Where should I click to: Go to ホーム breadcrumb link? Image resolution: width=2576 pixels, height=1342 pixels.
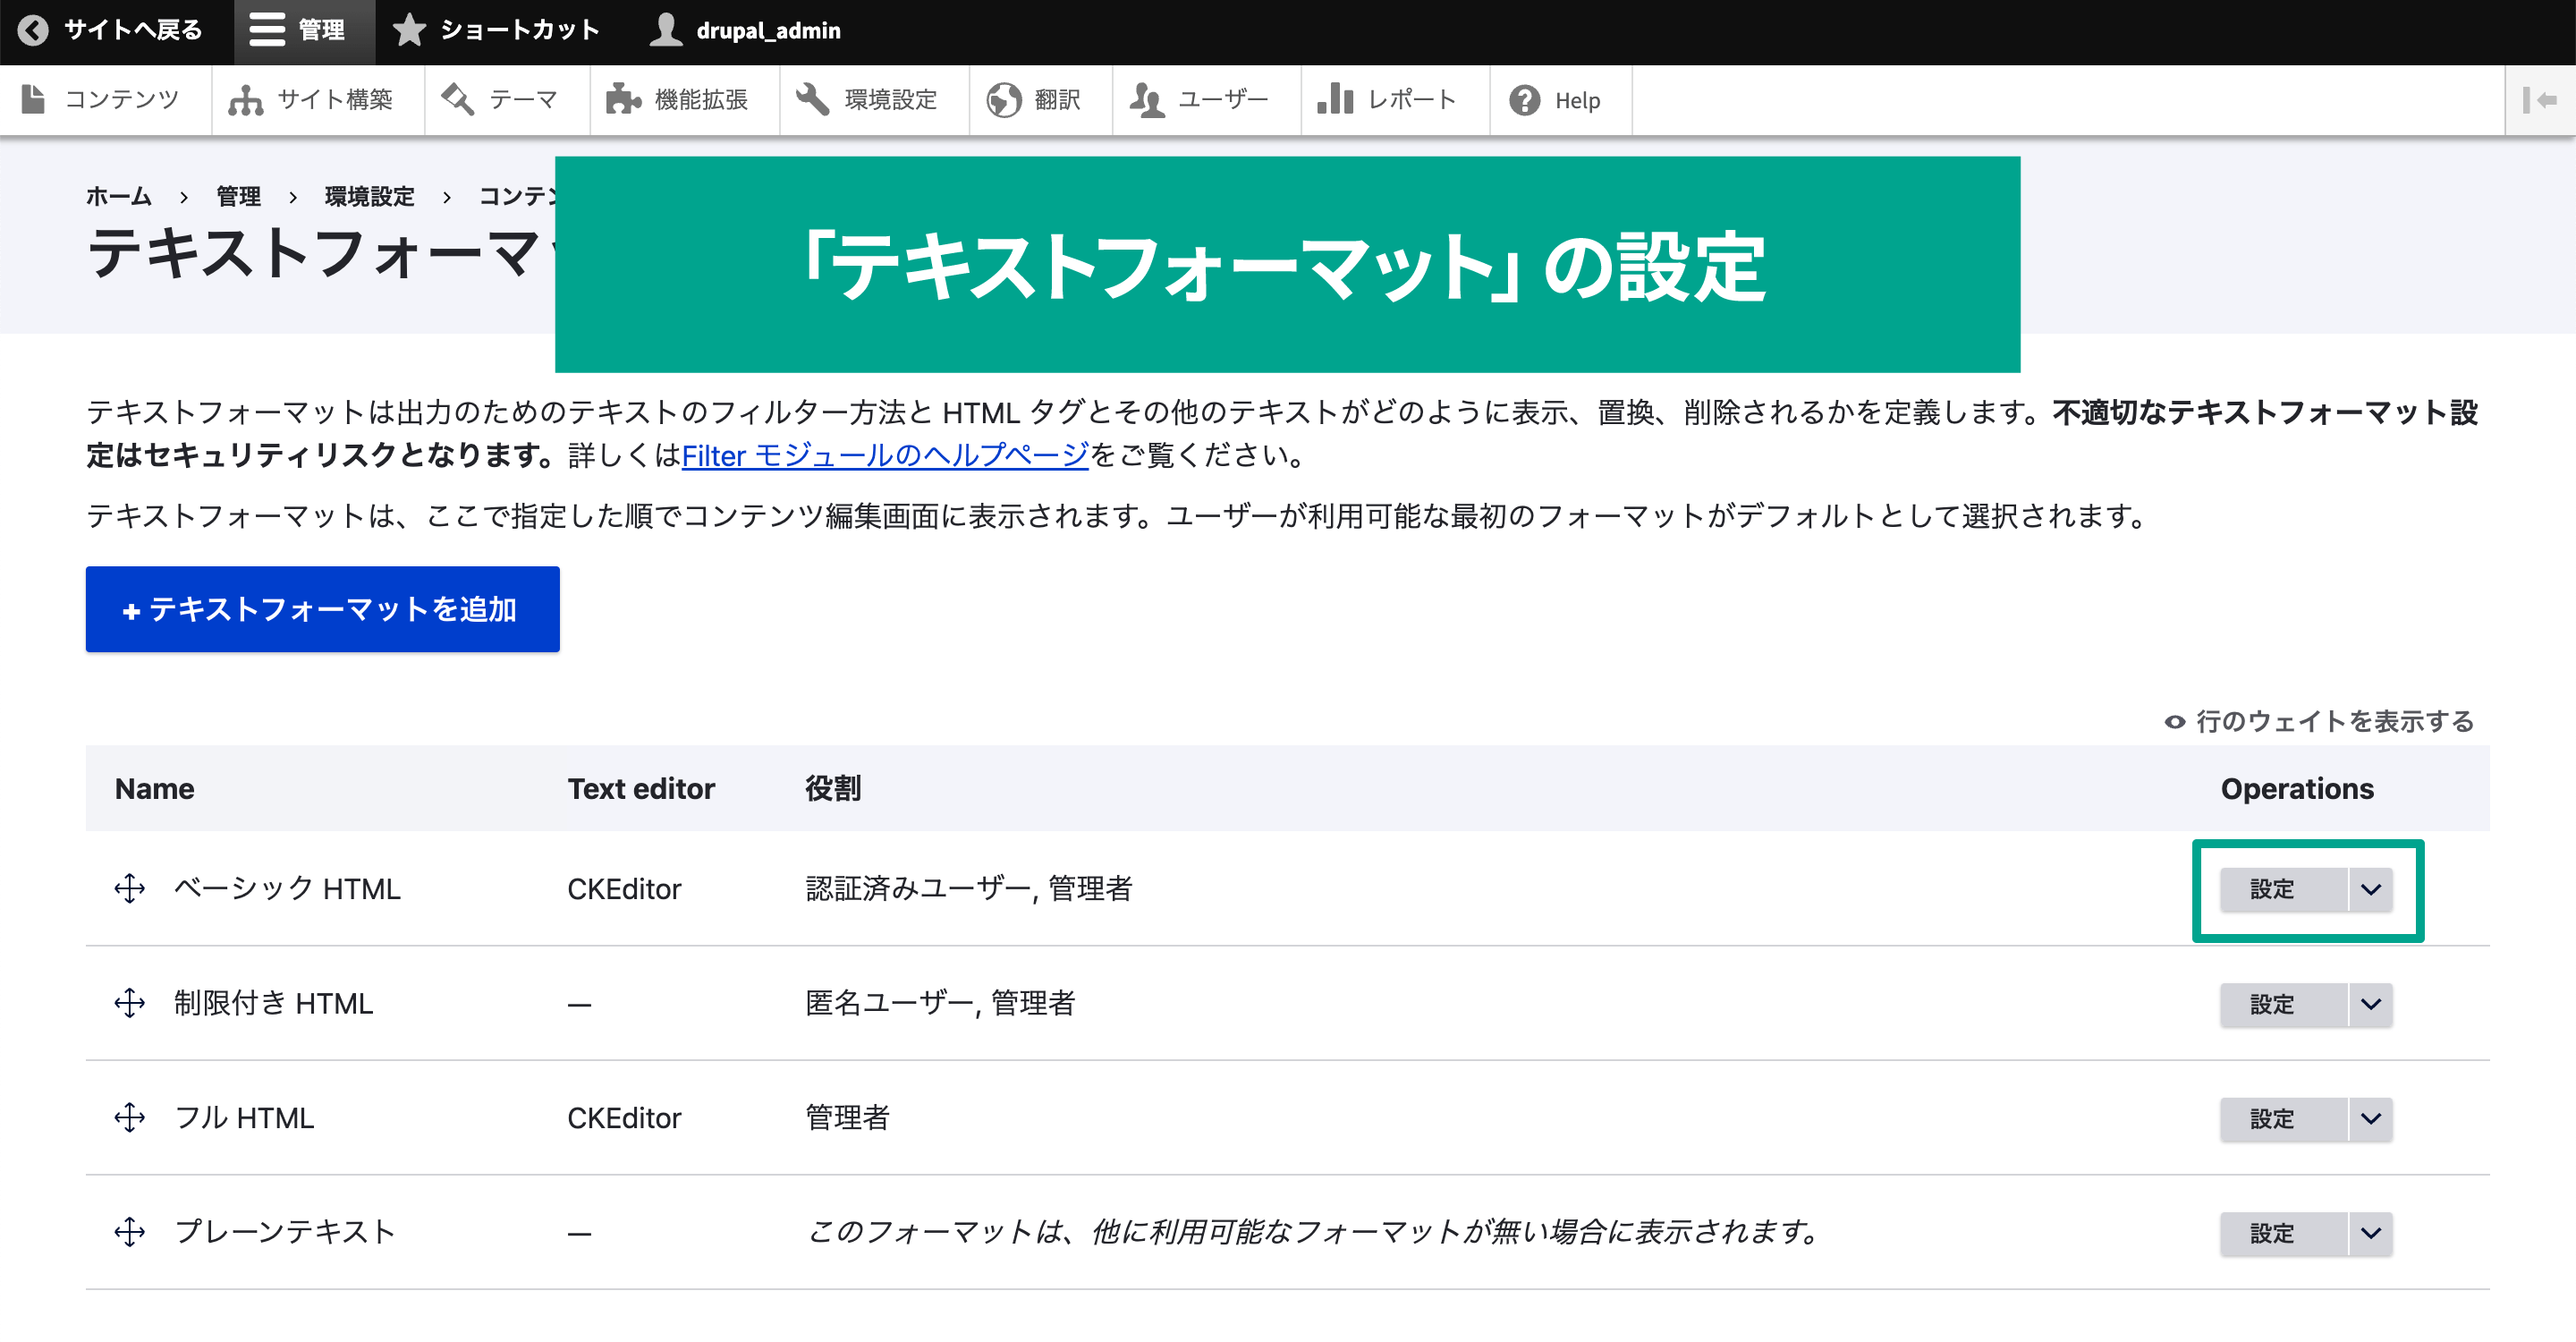click(x=119, y=196)
